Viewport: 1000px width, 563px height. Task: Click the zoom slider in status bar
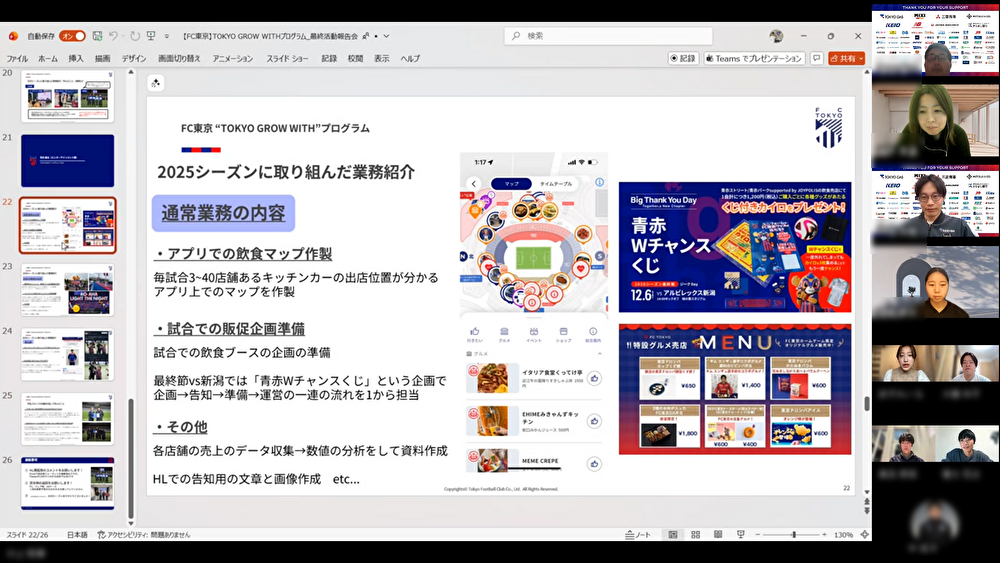pos(793,535)
